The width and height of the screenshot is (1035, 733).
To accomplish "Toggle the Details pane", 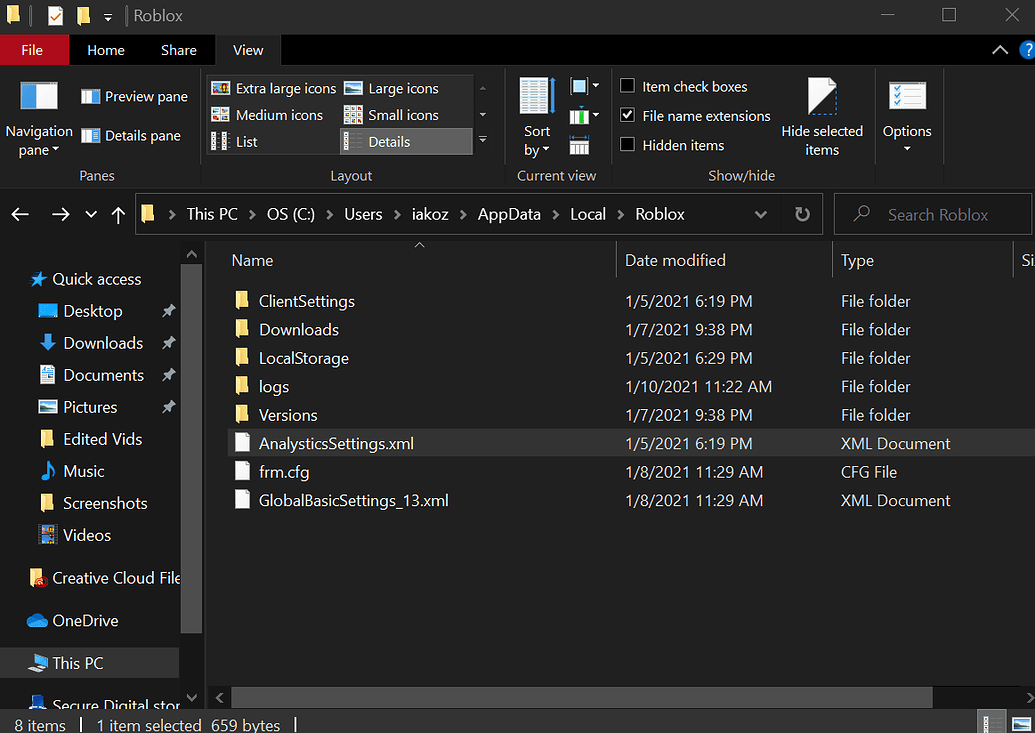I will coord(131,135).
